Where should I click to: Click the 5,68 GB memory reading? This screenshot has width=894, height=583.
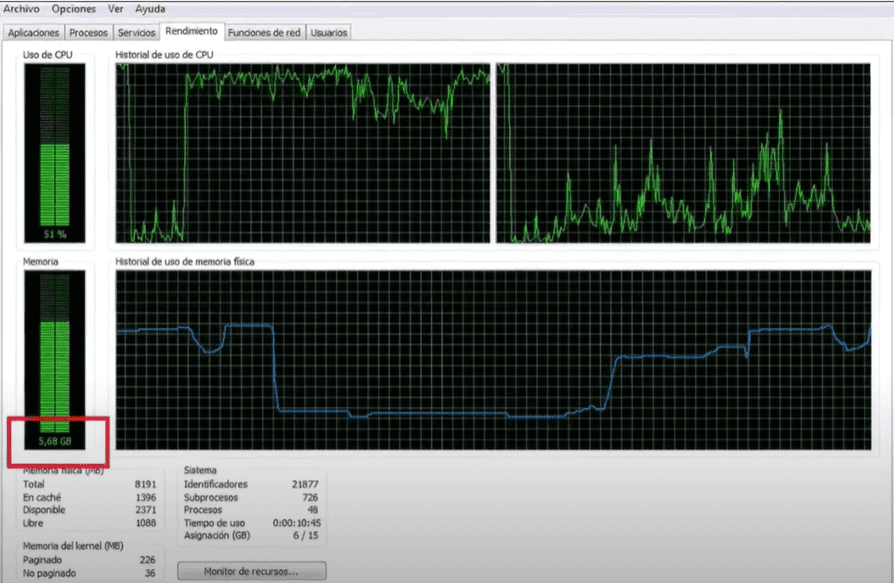pos(55,440)
